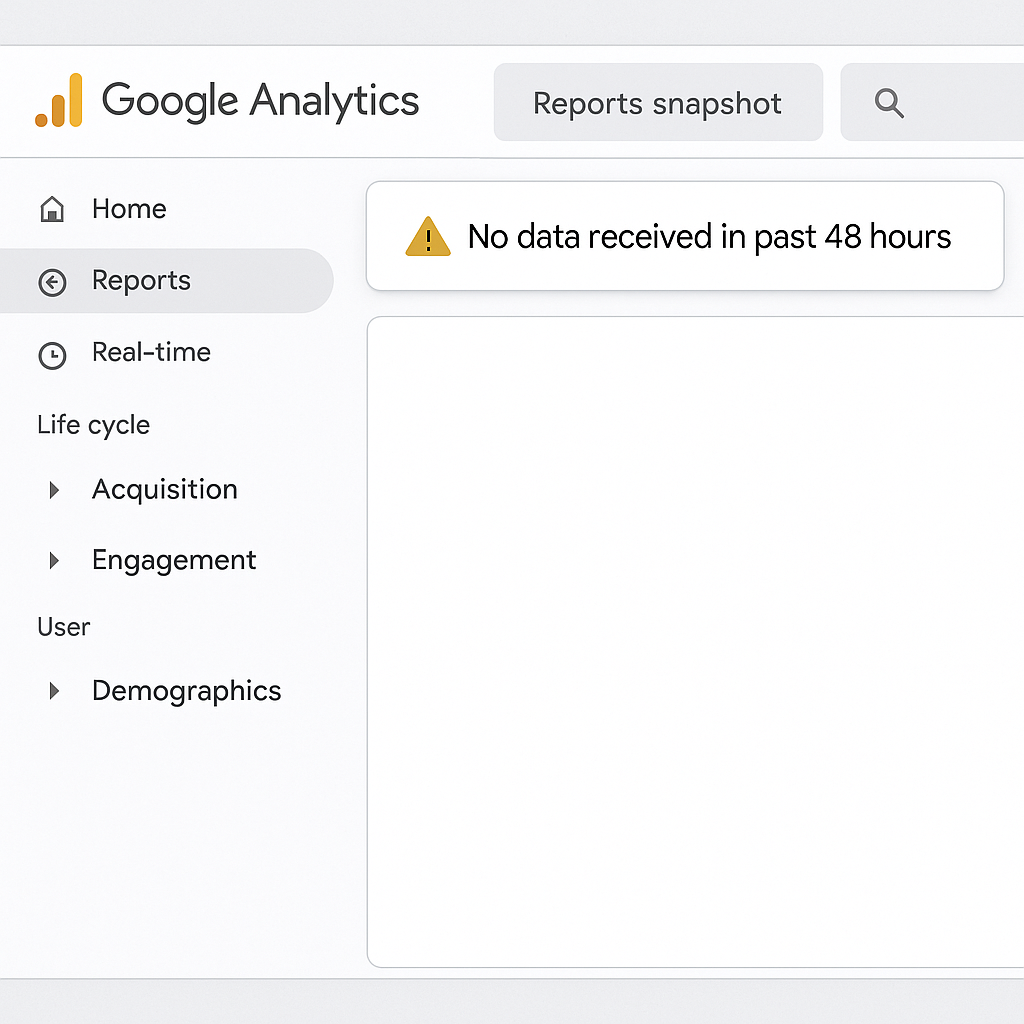
Task: Click into the search field
Action: pos(932,103)
